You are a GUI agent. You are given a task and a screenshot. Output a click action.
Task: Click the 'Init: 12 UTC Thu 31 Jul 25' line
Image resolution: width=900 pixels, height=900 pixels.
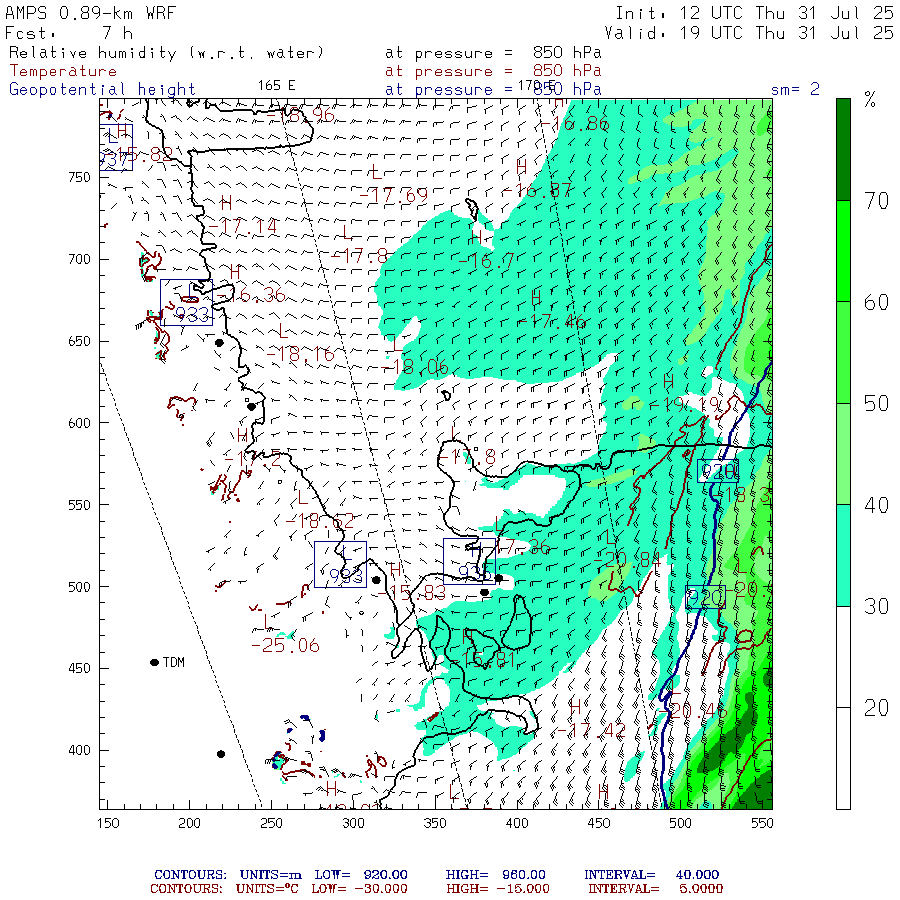[x=755, y=13]
